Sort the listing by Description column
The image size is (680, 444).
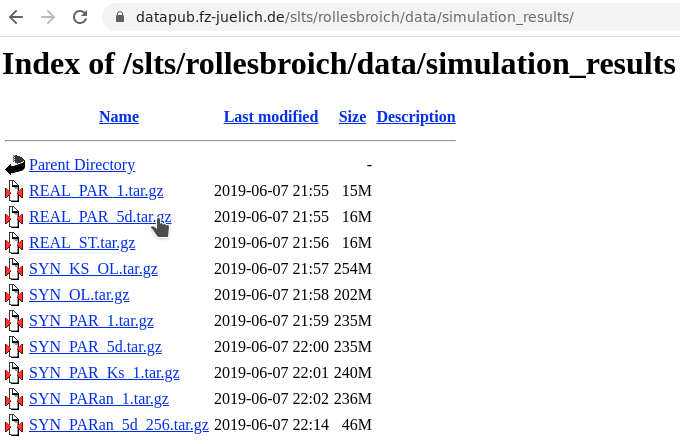click(415, 117)
